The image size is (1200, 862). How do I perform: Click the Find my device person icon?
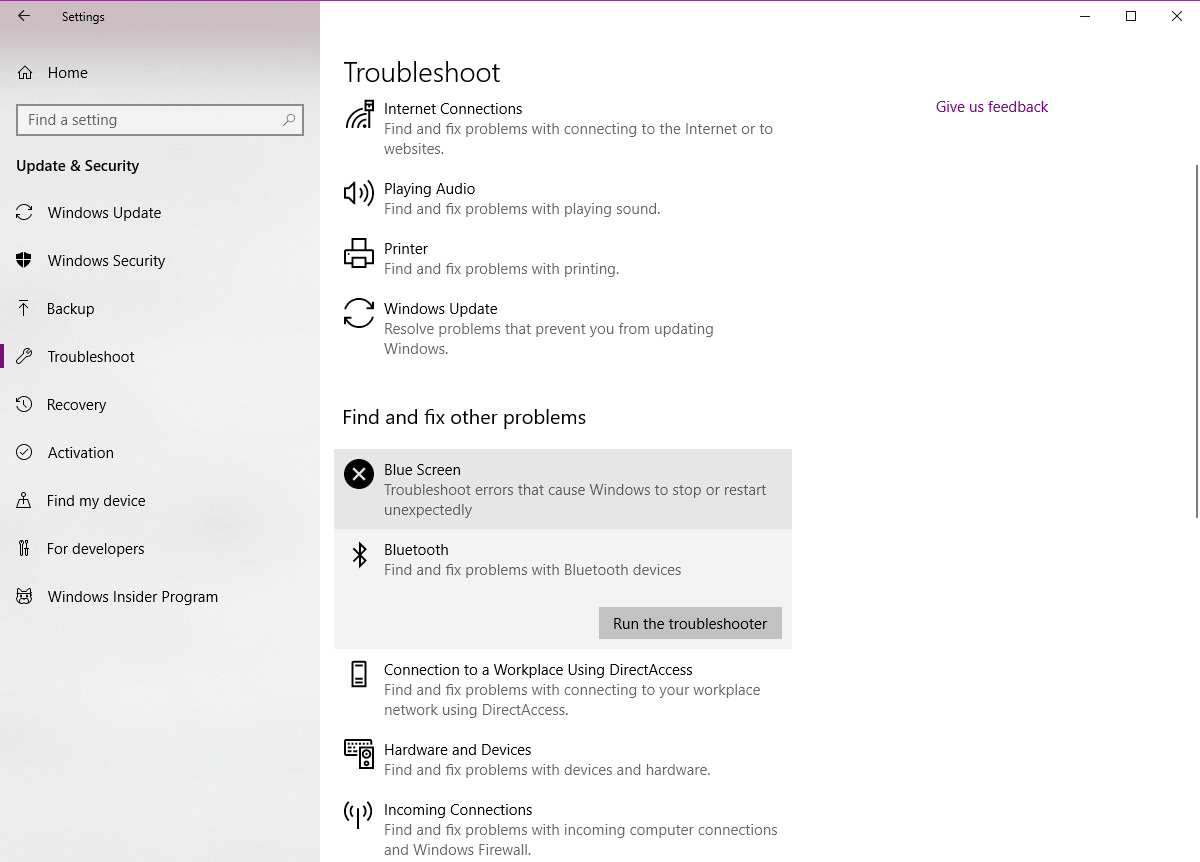[x=25, y=500]
